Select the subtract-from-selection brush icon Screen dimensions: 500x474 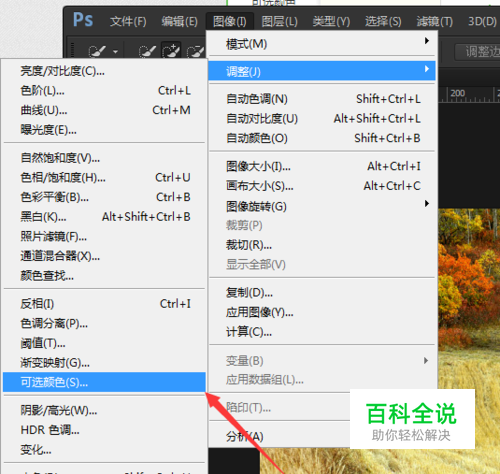(196, 52)
